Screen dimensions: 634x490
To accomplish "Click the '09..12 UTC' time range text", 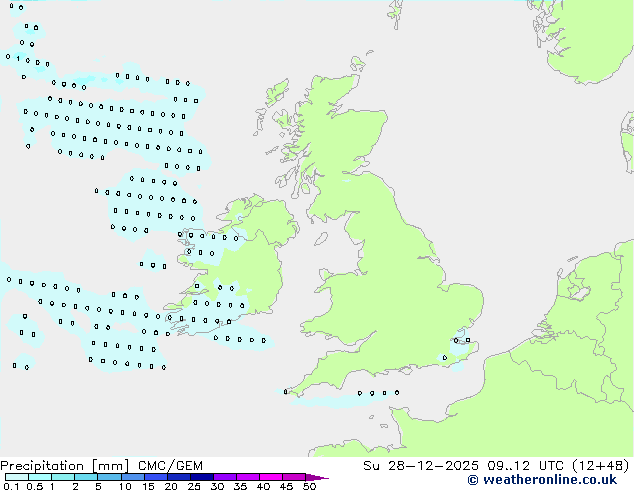I will click(525, 466).
